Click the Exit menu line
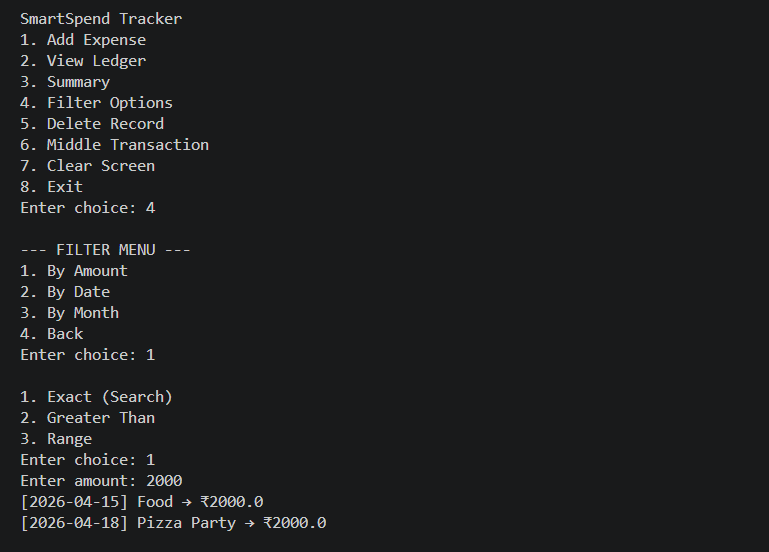The width and height of the screenshot is (769, 552). [x=52, y=187]
